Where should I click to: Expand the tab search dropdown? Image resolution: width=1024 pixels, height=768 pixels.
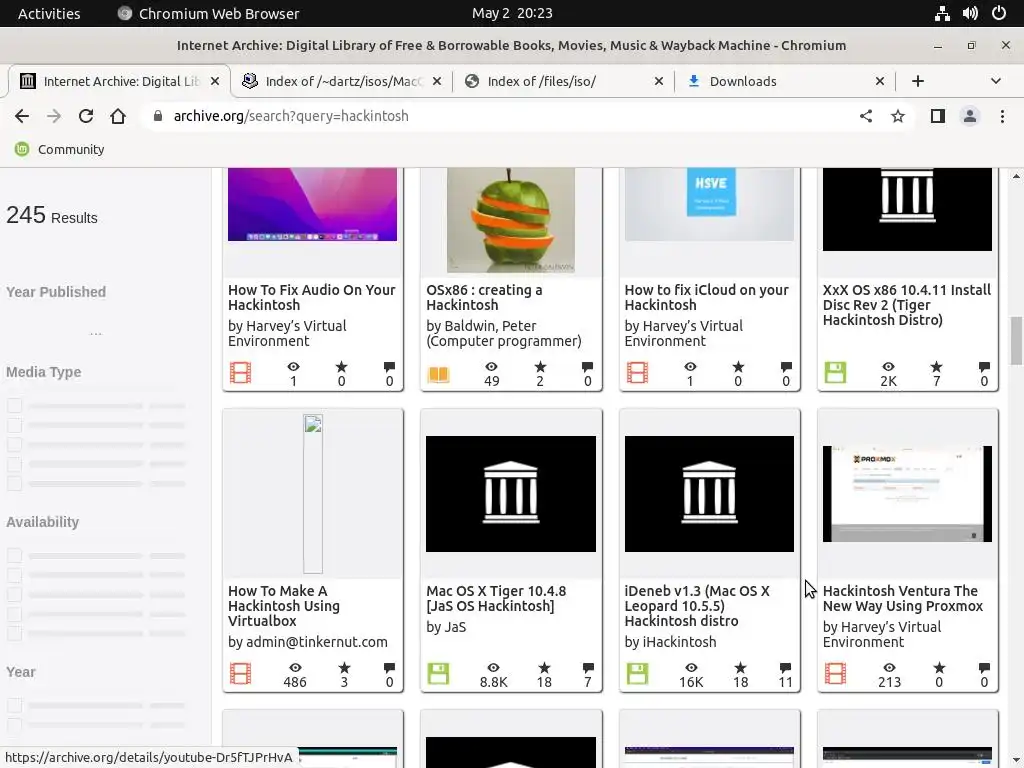tap(995, 81)
